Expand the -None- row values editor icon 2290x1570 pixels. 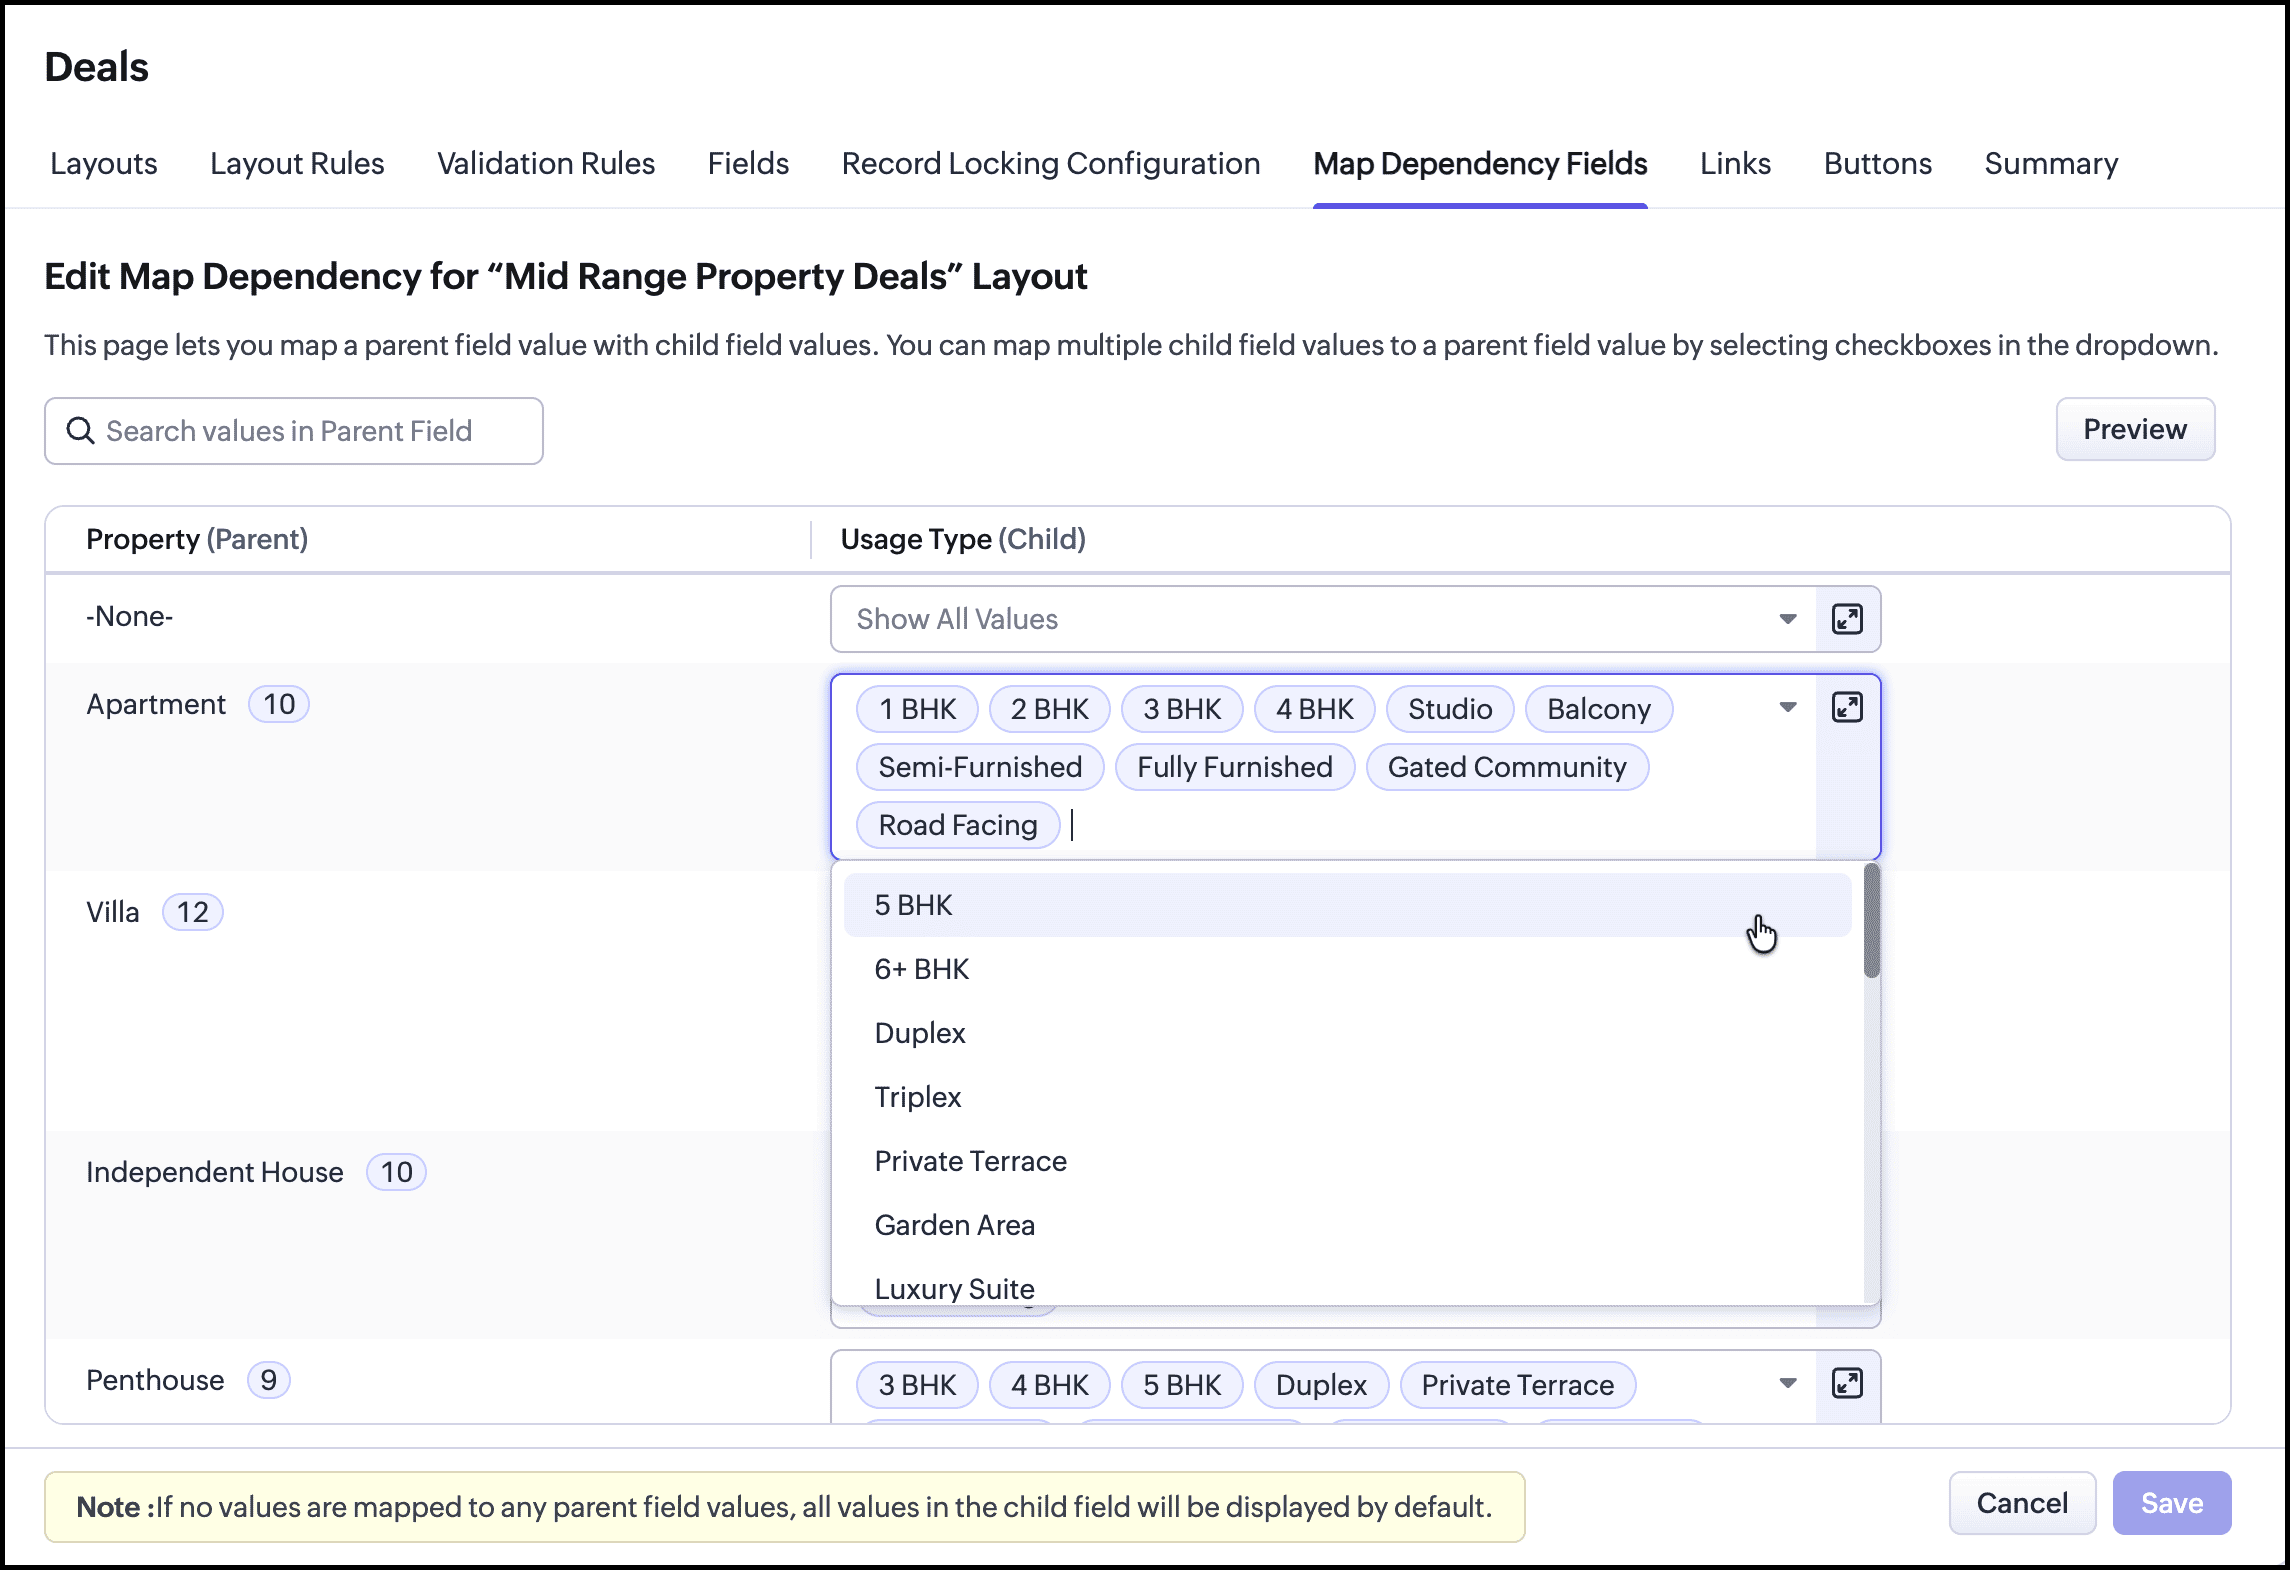click(x=1846, y=619)
